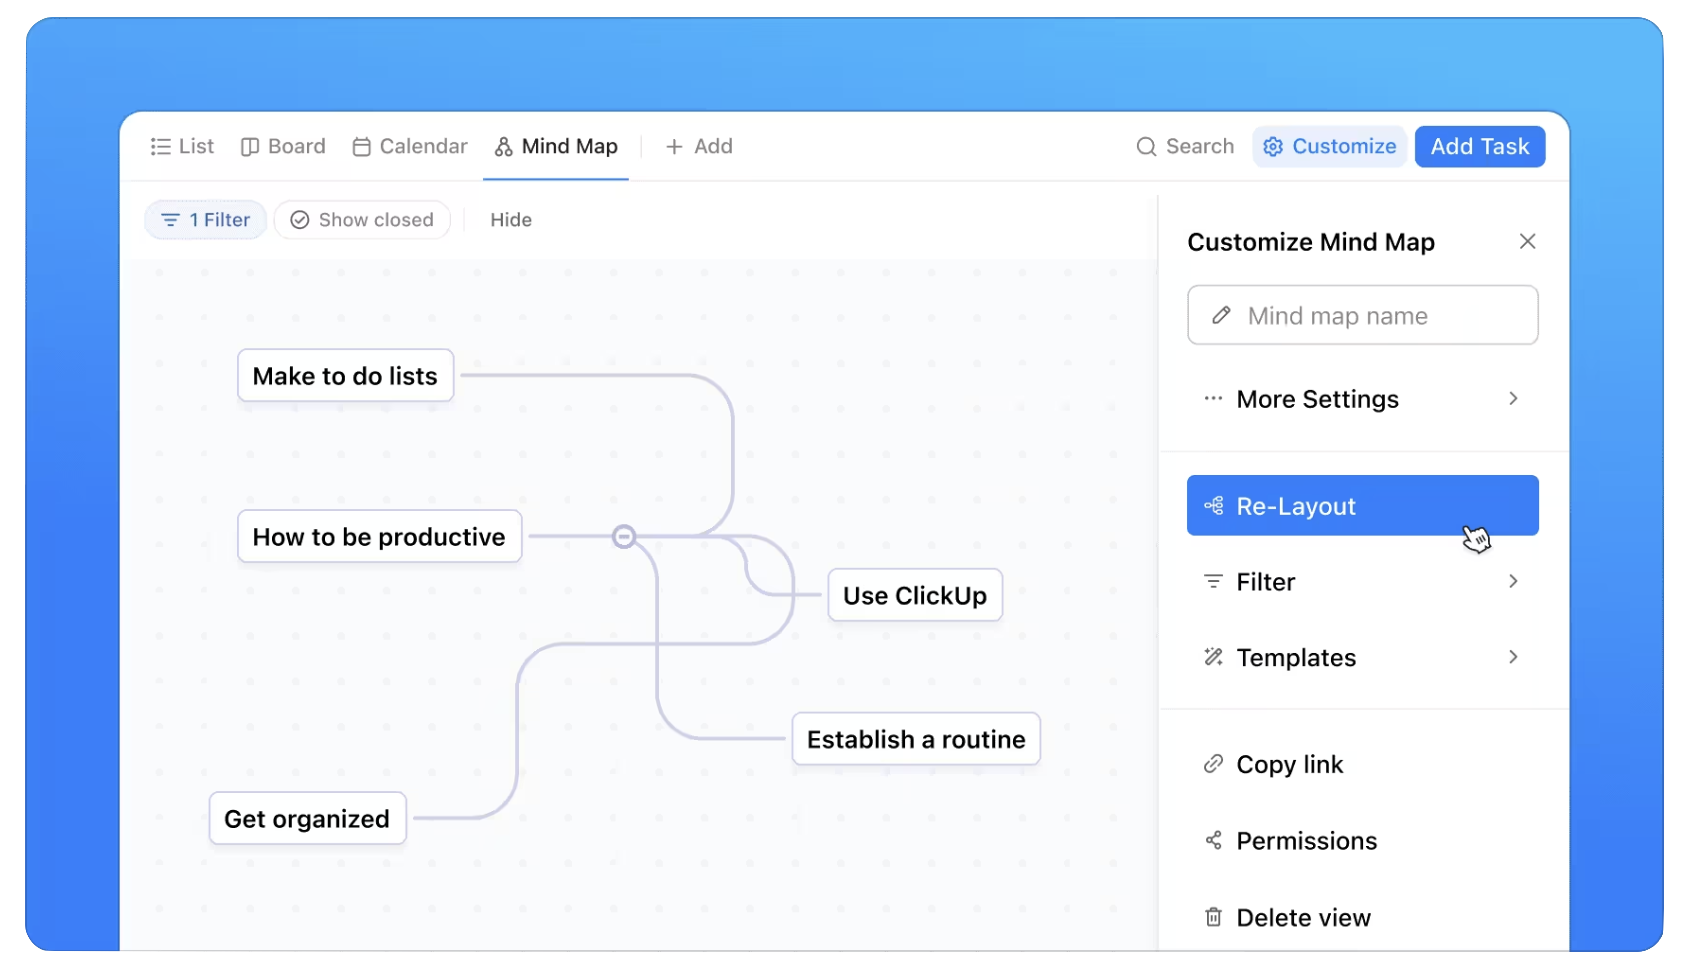The image size is (1690, 974).
Task: Click the pencil icon in the name field
Action: point(1221,315)
